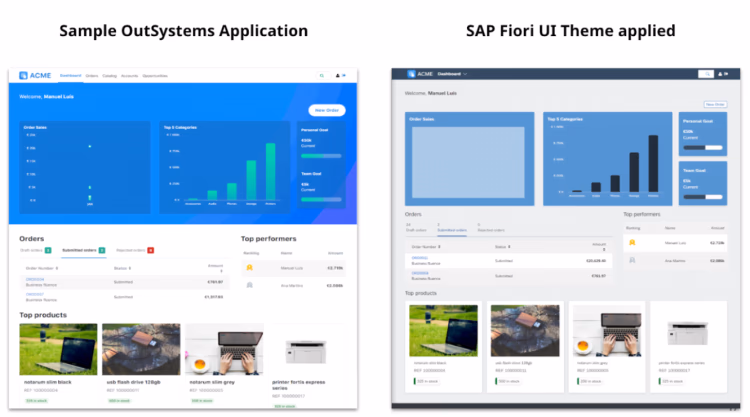Click the logout icon in the SAP Fiori header
The height and width of the screenshot is (417, 750).
tap(726, 74)
